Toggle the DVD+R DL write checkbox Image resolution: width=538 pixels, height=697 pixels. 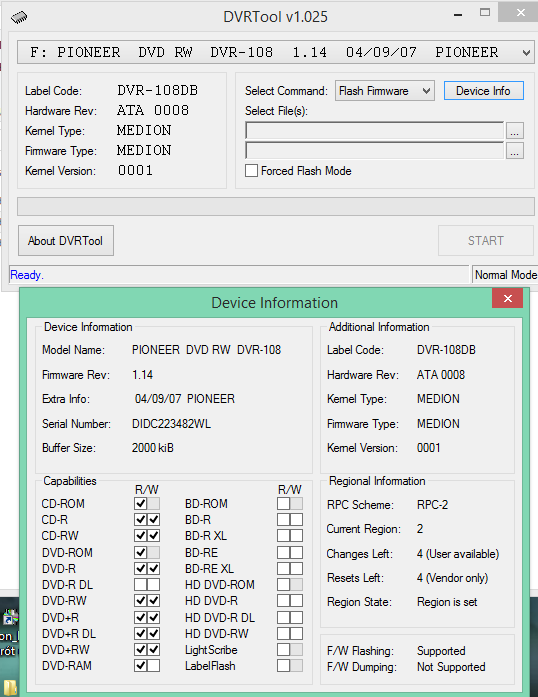153,633
